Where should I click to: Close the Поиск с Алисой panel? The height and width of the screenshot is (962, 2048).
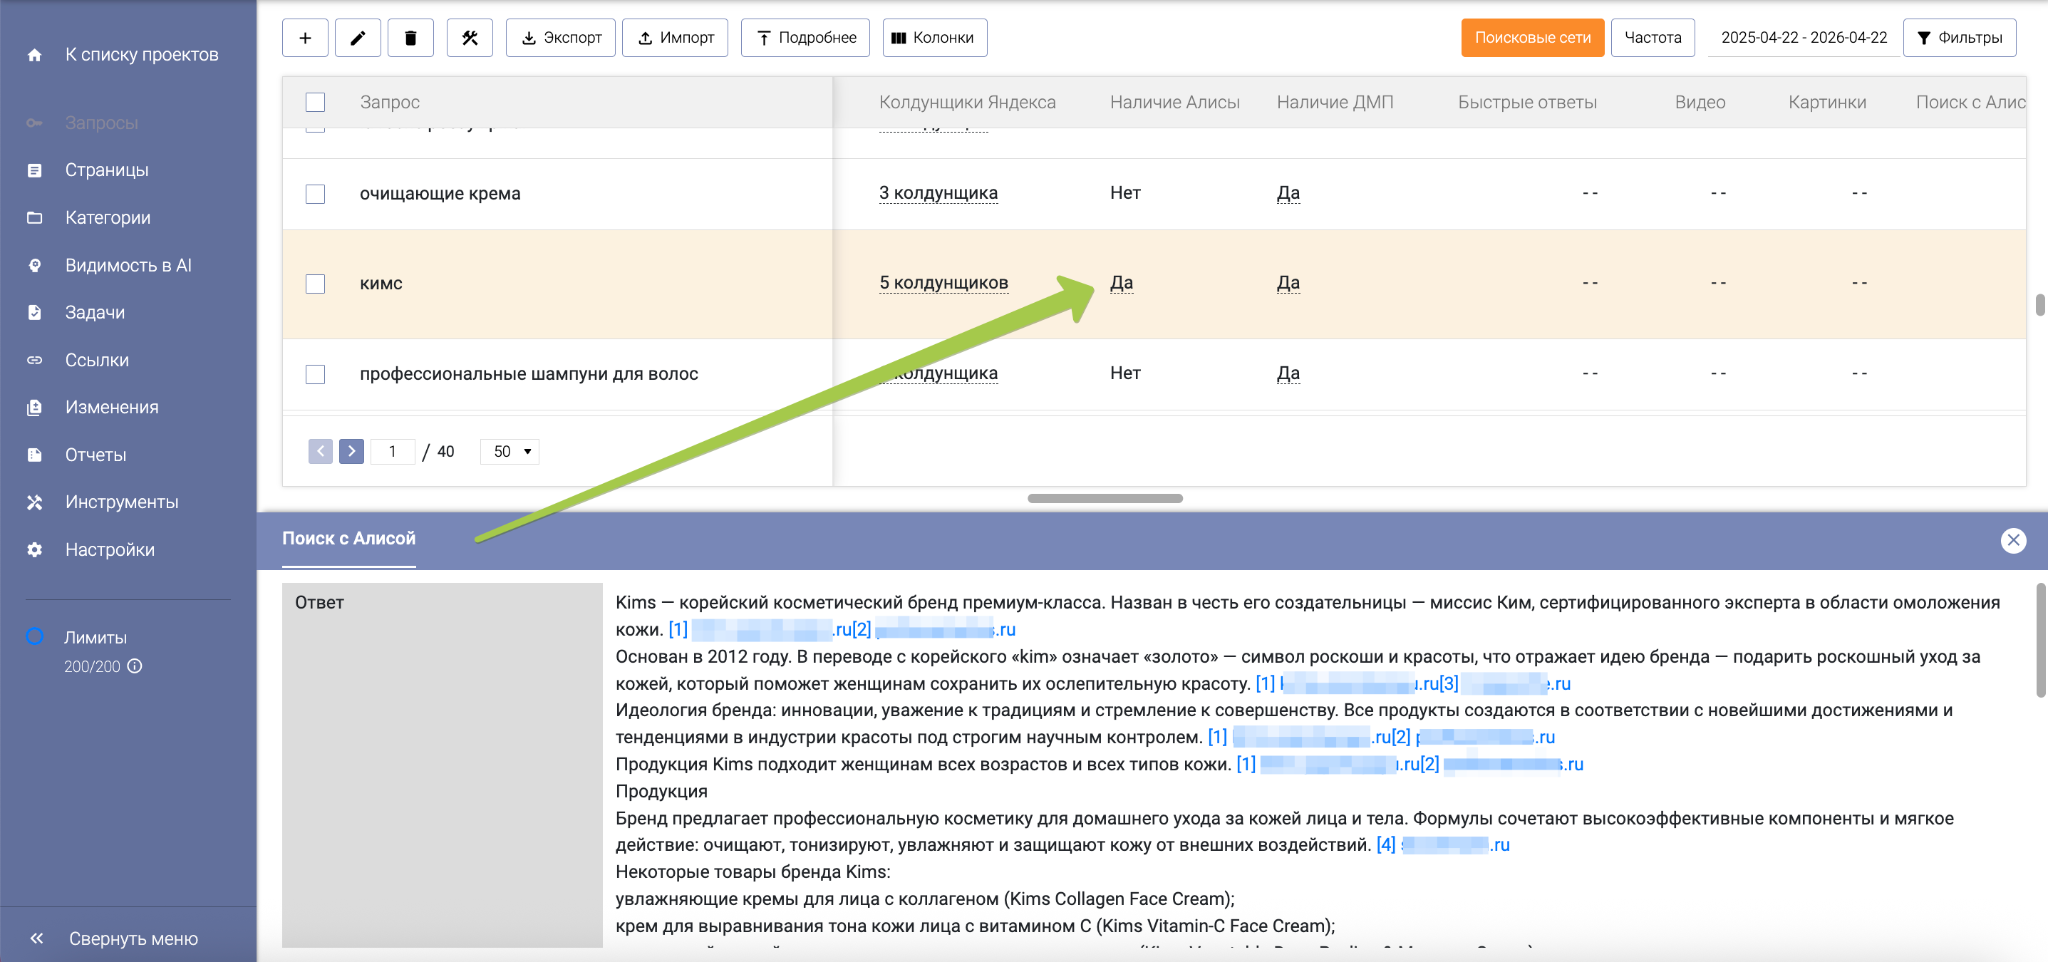2013,540
